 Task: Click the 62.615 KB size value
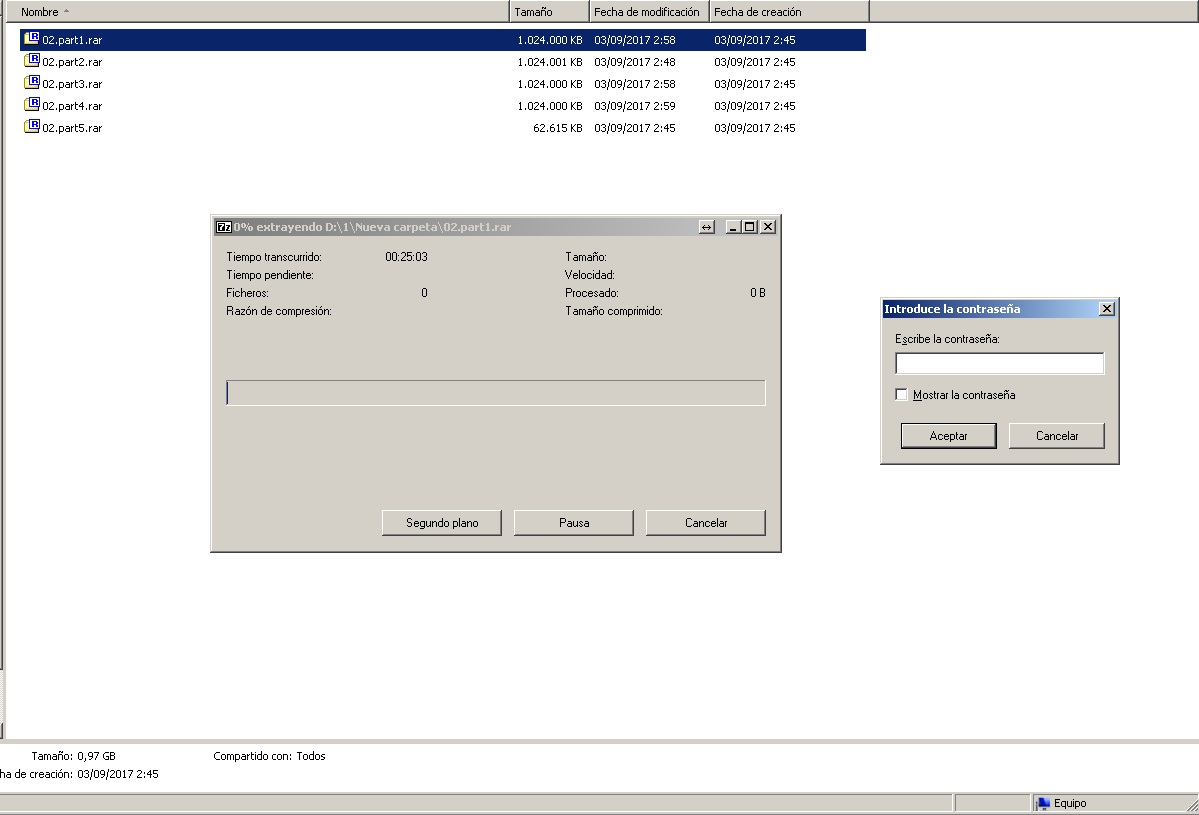click(557, 128)
